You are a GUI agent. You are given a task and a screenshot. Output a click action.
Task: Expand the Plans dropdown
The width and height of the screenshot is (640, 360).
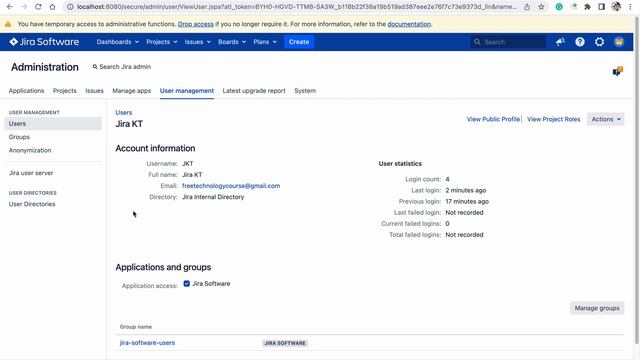click(265, 42)
